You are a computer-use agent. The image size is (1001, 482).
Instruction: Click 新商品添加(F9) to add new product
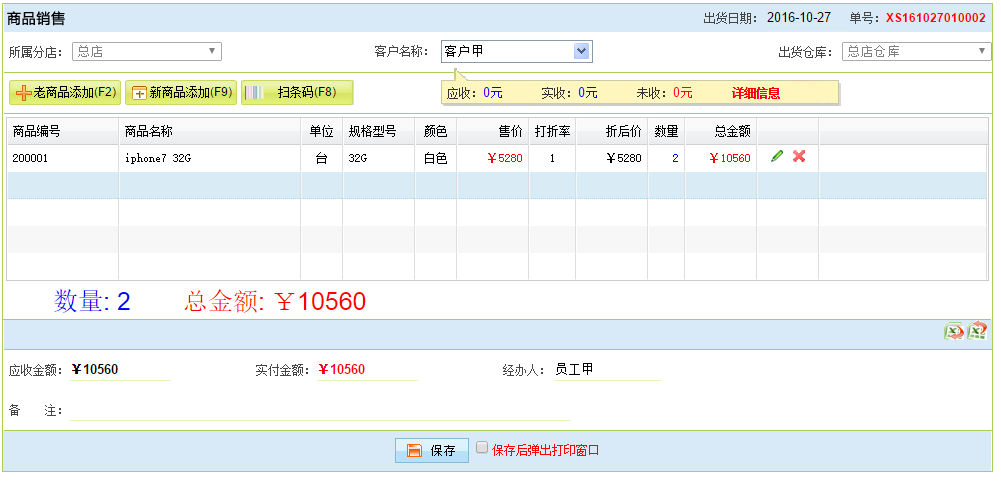[180, 93]
